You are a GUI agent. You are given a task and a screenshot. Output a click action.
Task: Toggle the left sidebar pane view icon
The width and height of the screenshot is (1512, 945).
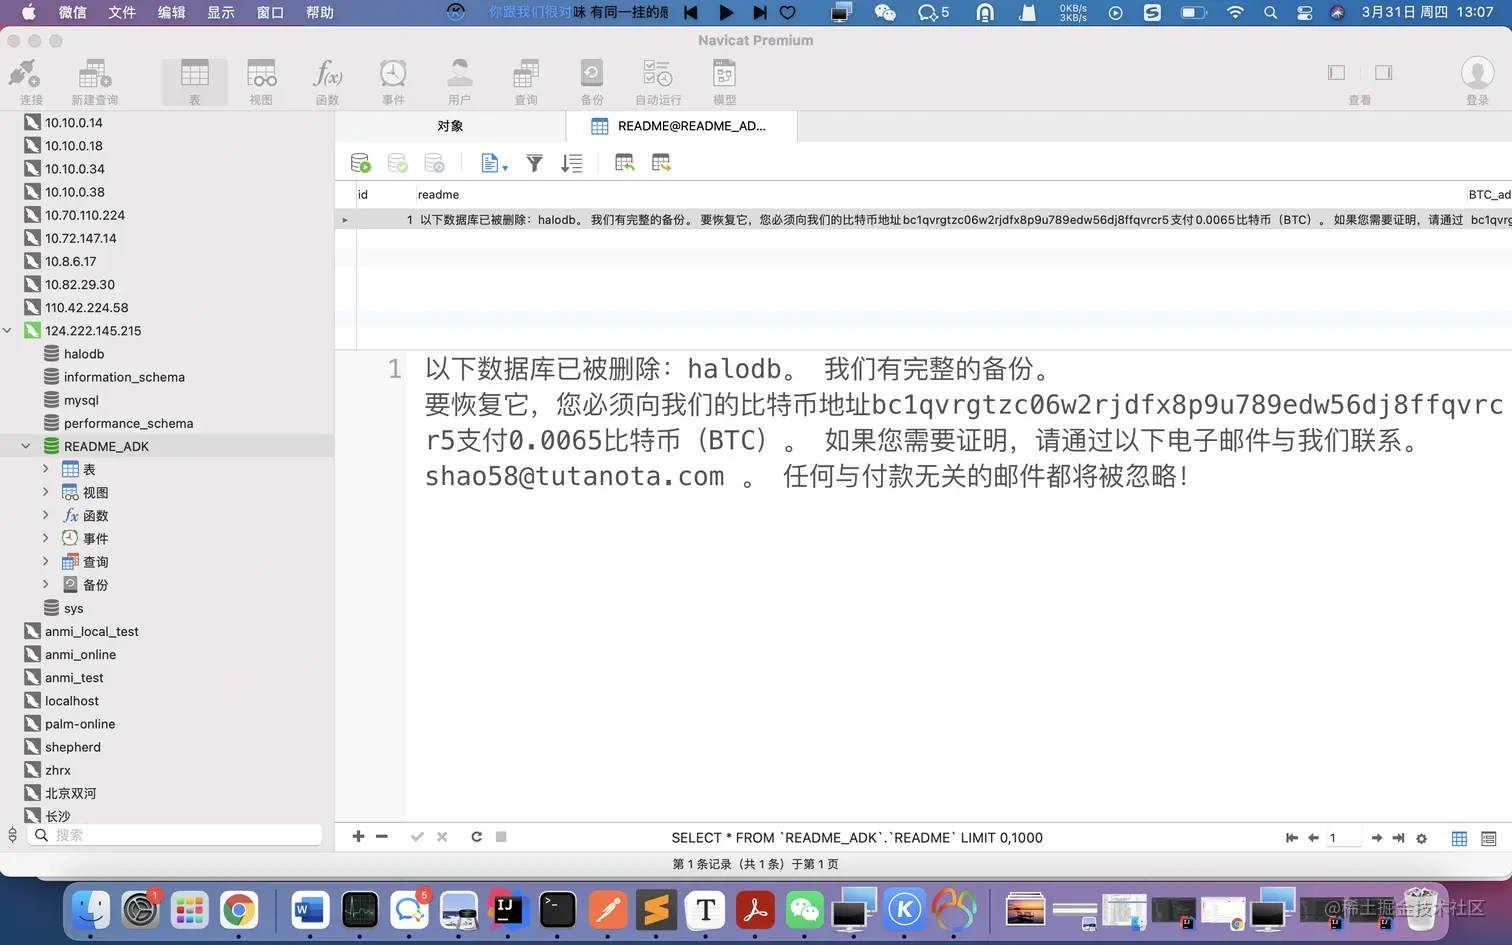click(1336, 72)
